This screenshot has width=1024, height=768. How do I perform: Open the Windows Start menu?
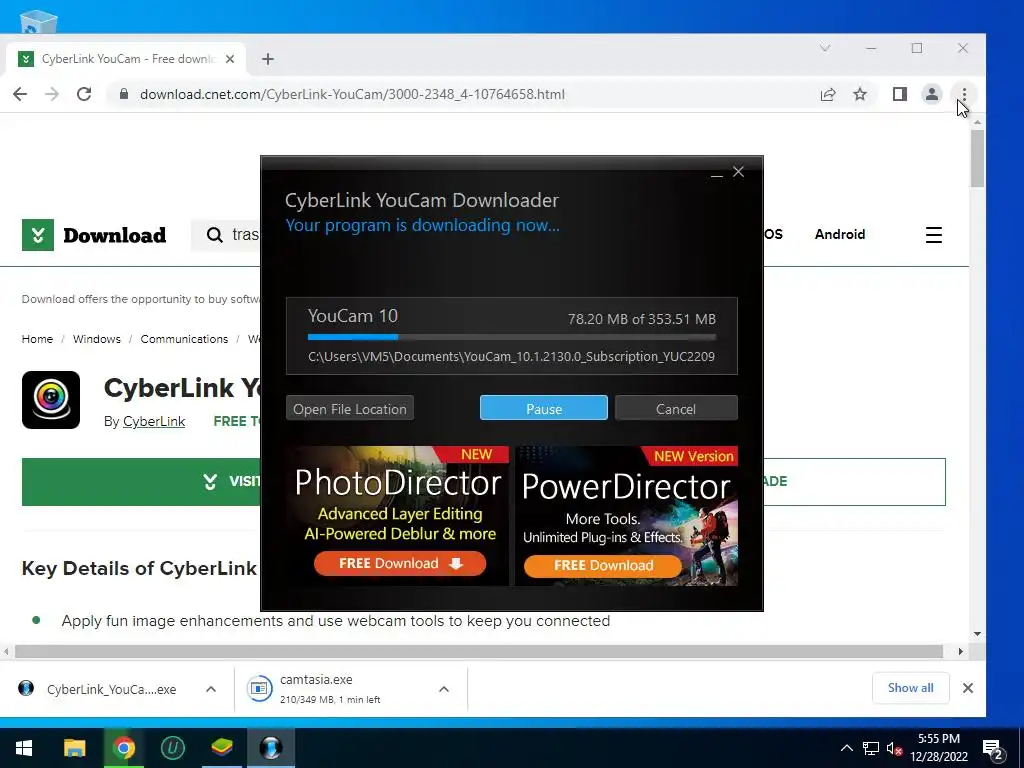point(24,748)
